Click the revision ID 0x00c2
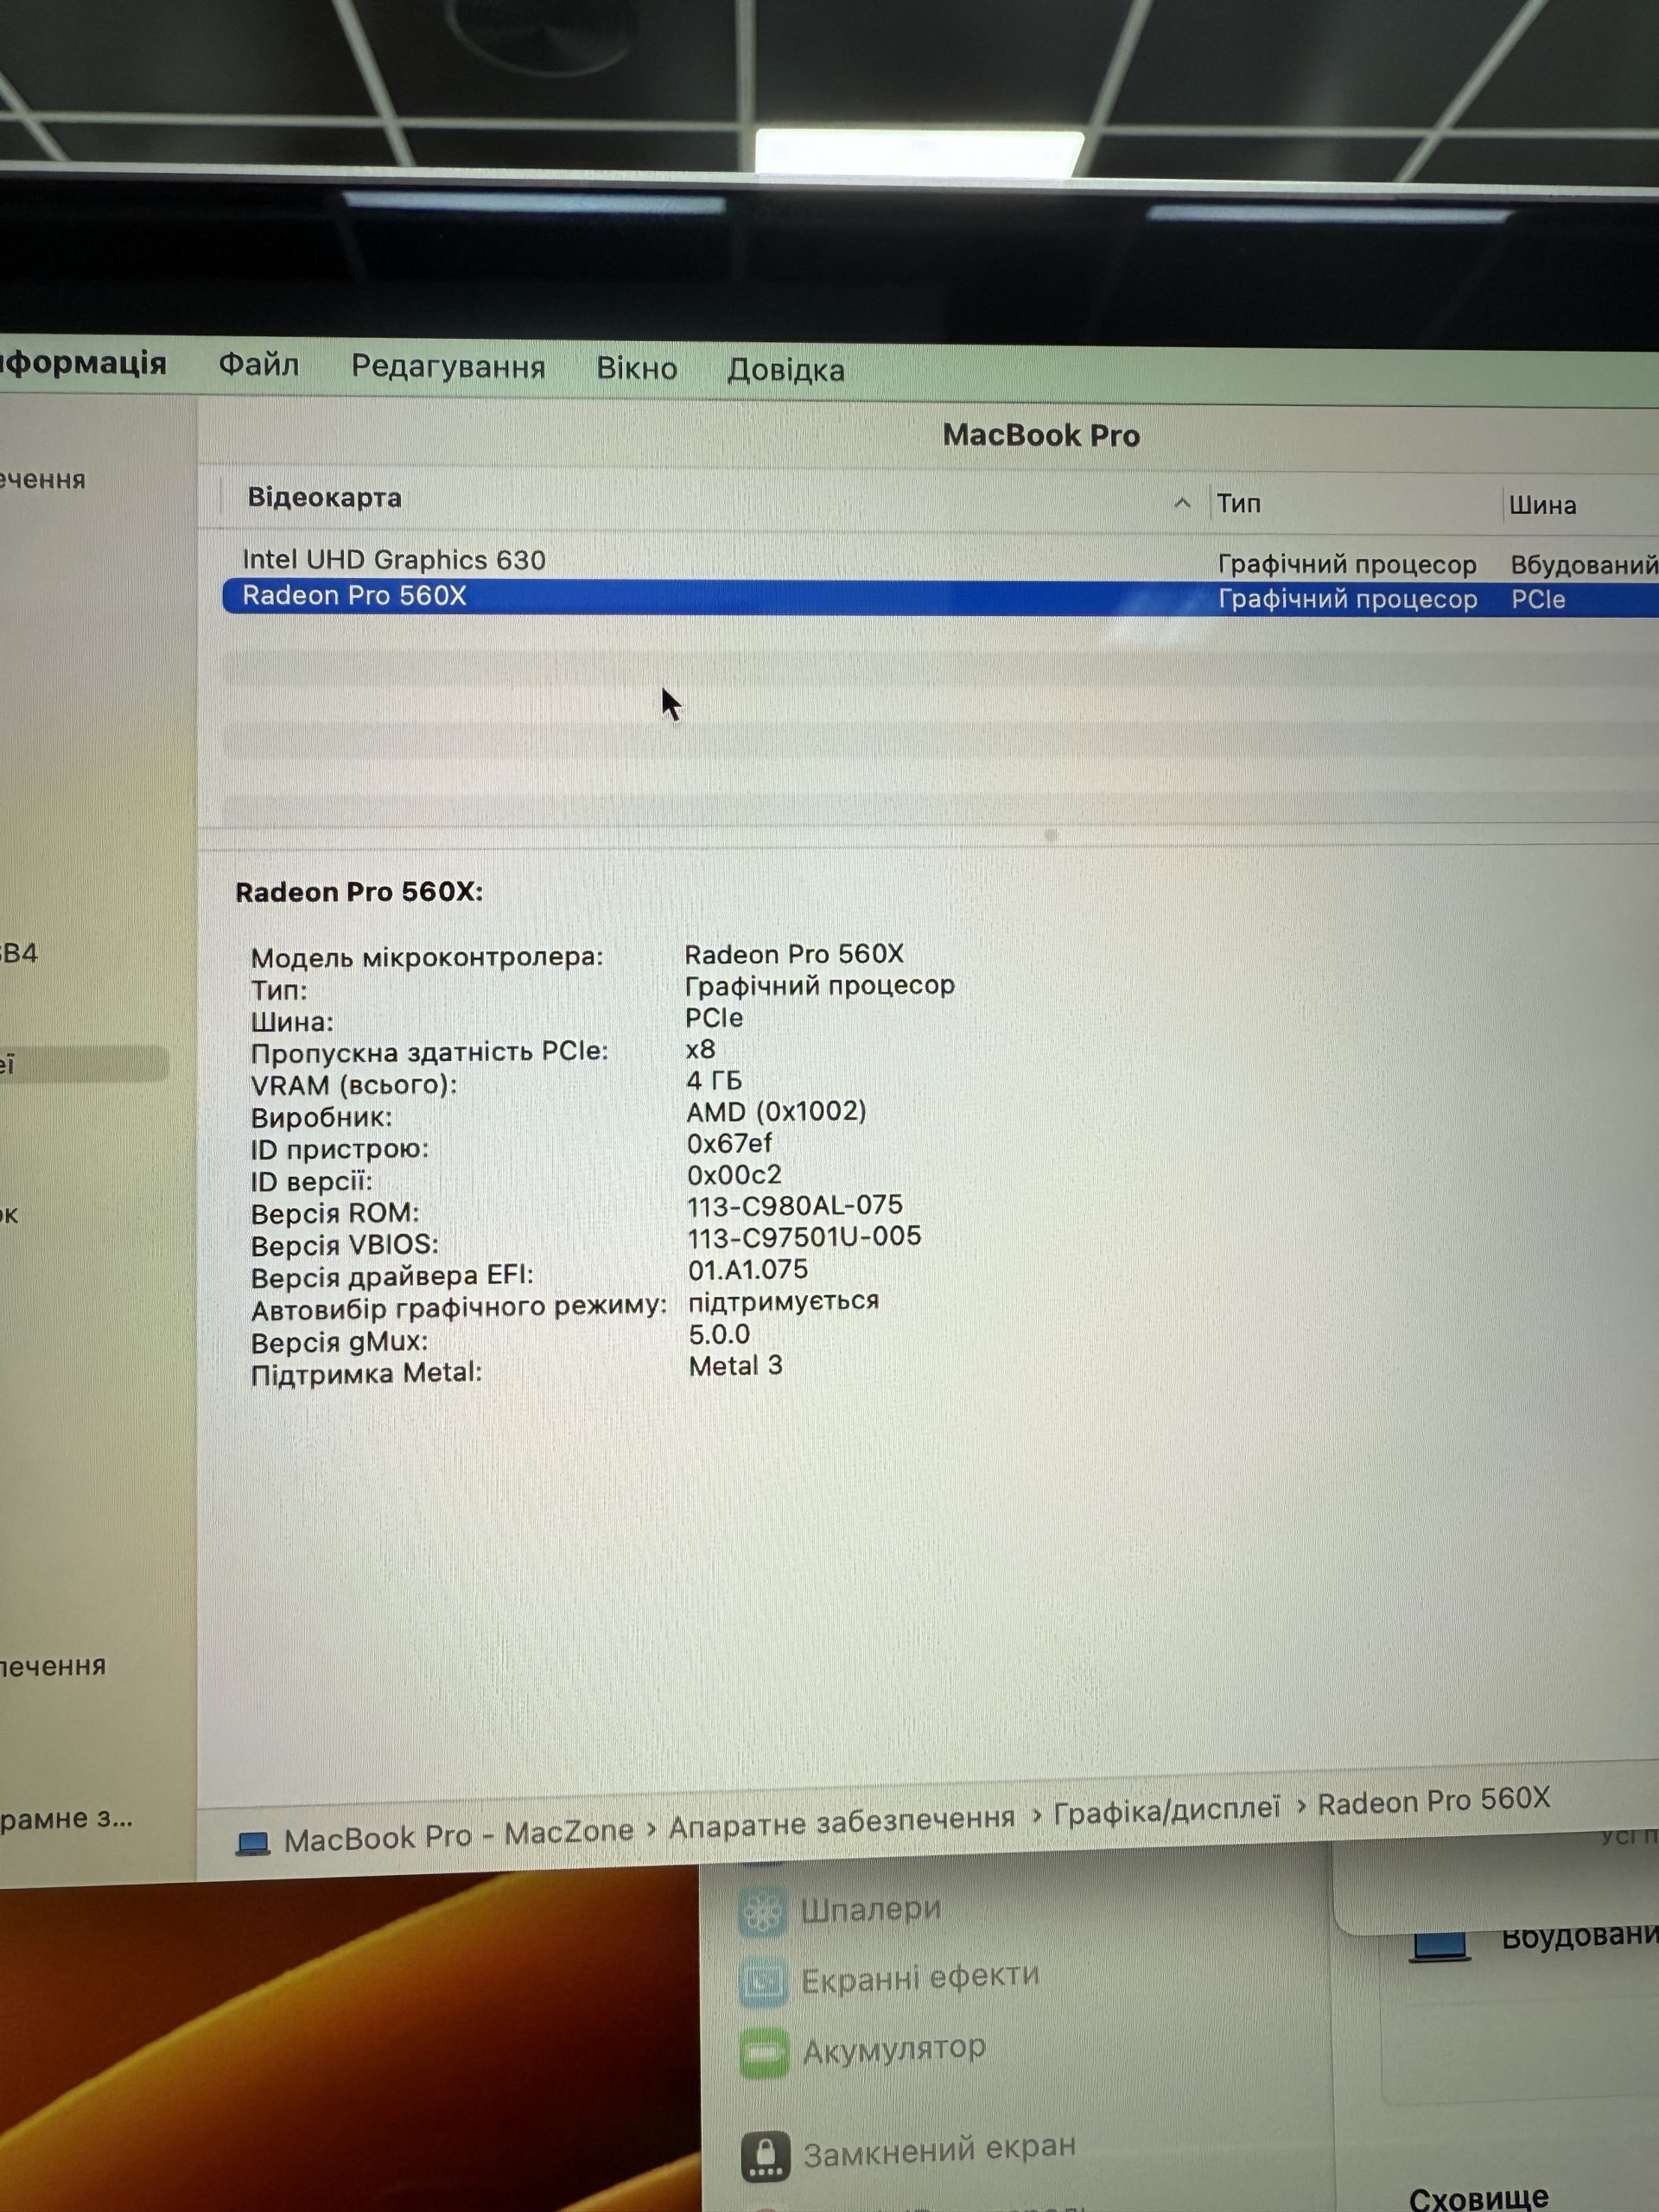1659x2212 pixels. click(x=734, y=1174)
